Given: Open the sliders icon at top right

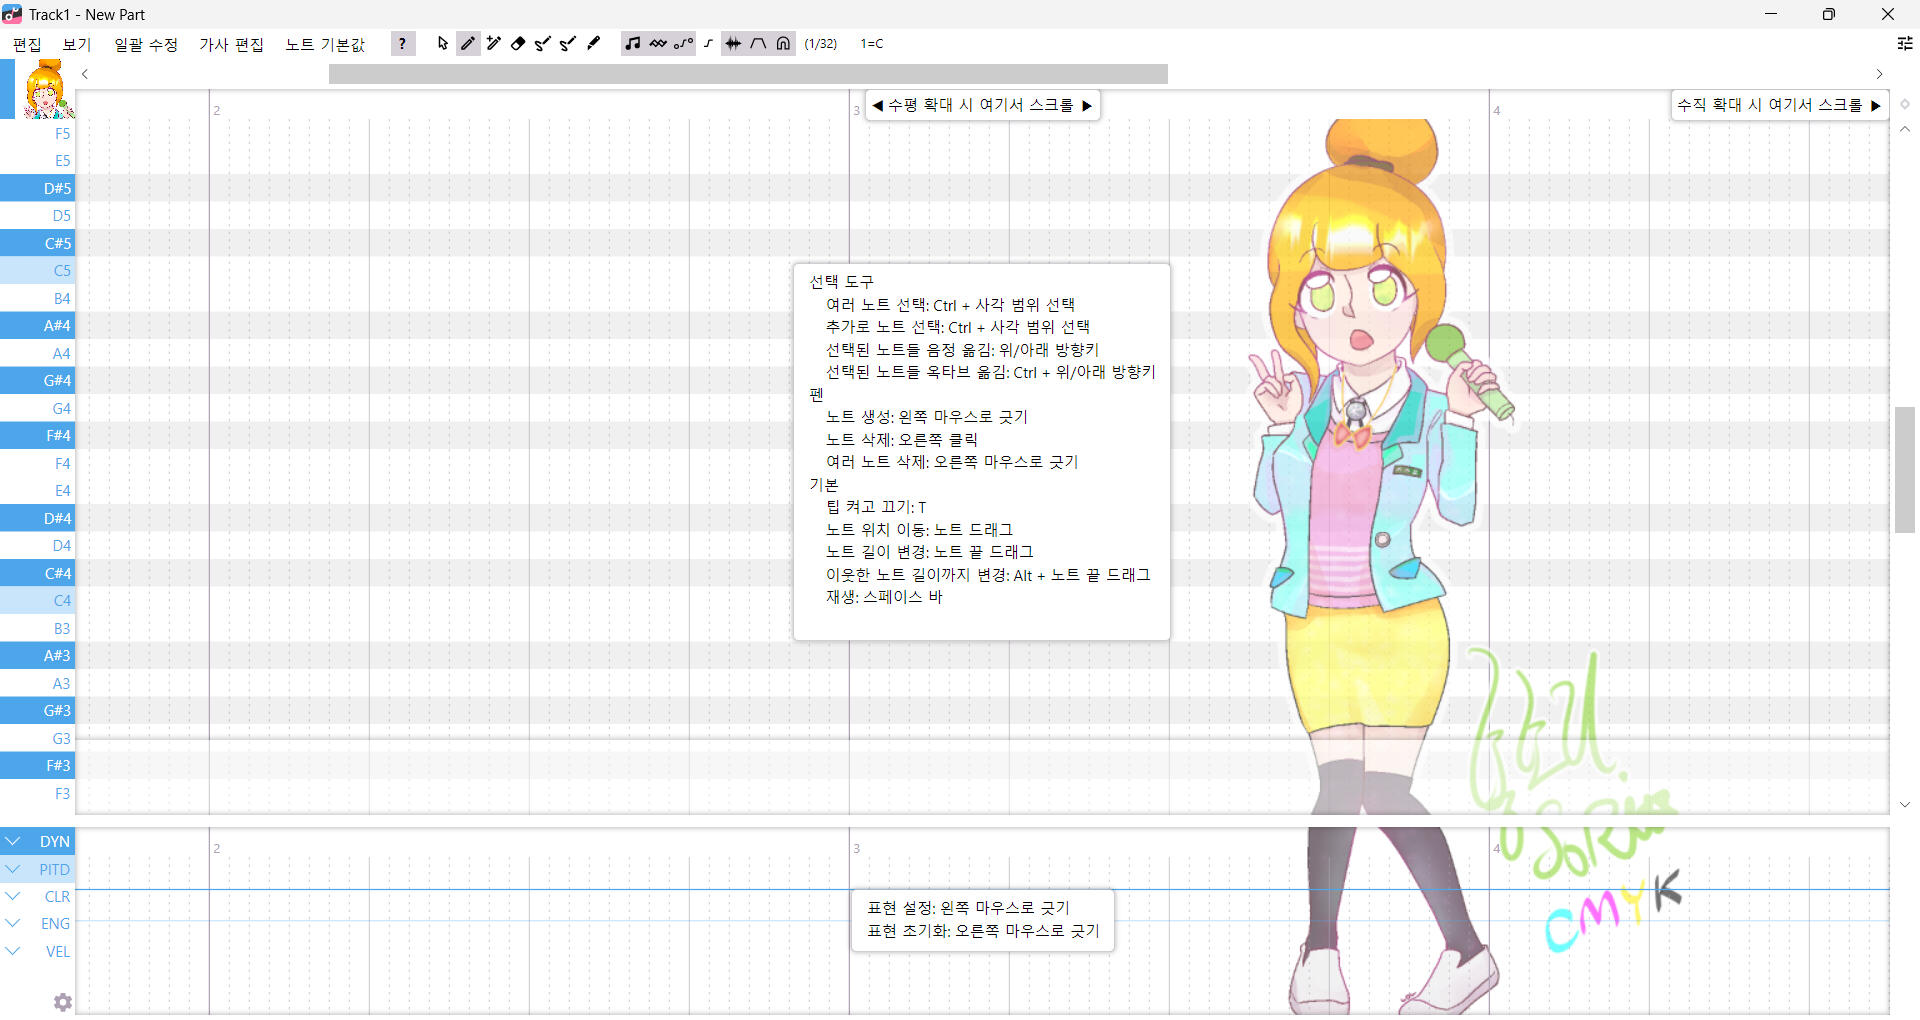Looking at the screenshot, I should click(x=1904, y=43).
